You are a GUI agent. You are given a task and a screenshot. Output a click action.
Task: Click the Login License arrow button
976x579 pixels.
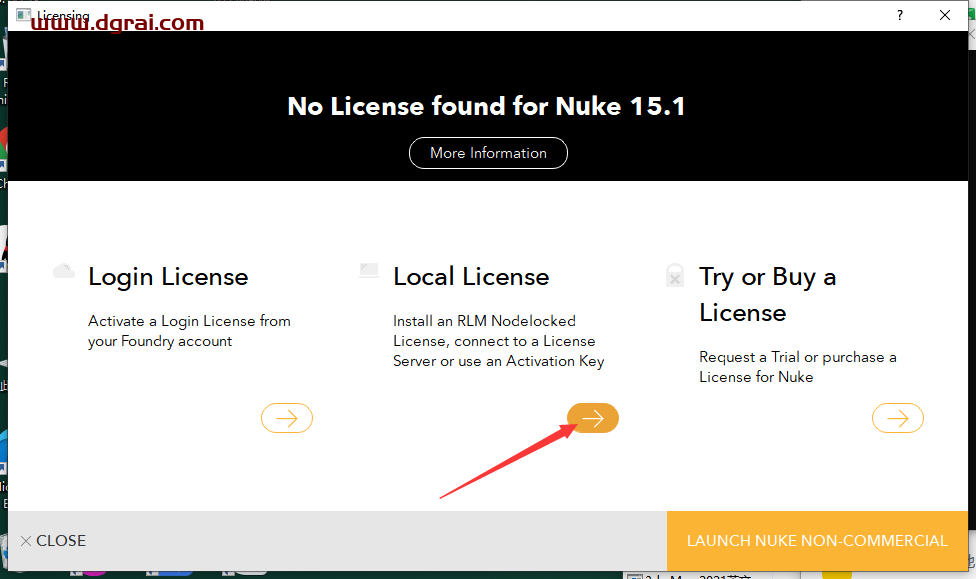(x=287, y=418)
